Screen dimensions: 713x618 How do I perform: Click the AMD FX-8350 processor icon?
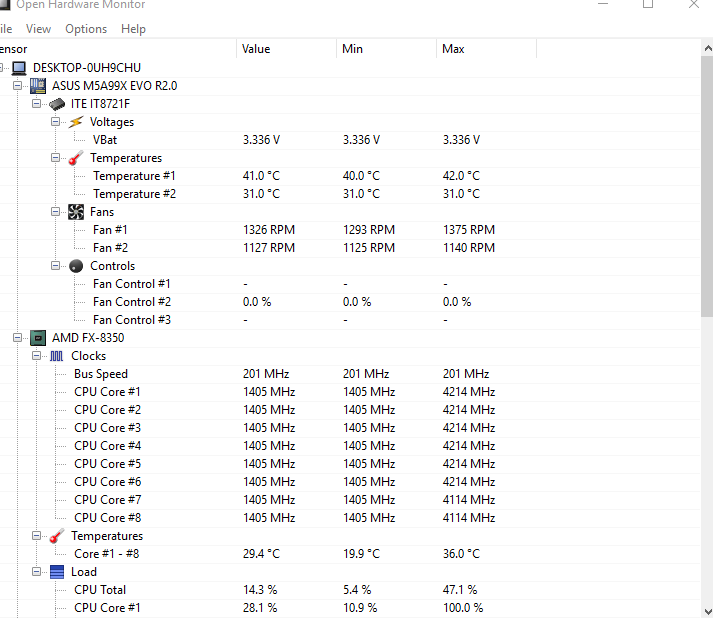(38, 338)
